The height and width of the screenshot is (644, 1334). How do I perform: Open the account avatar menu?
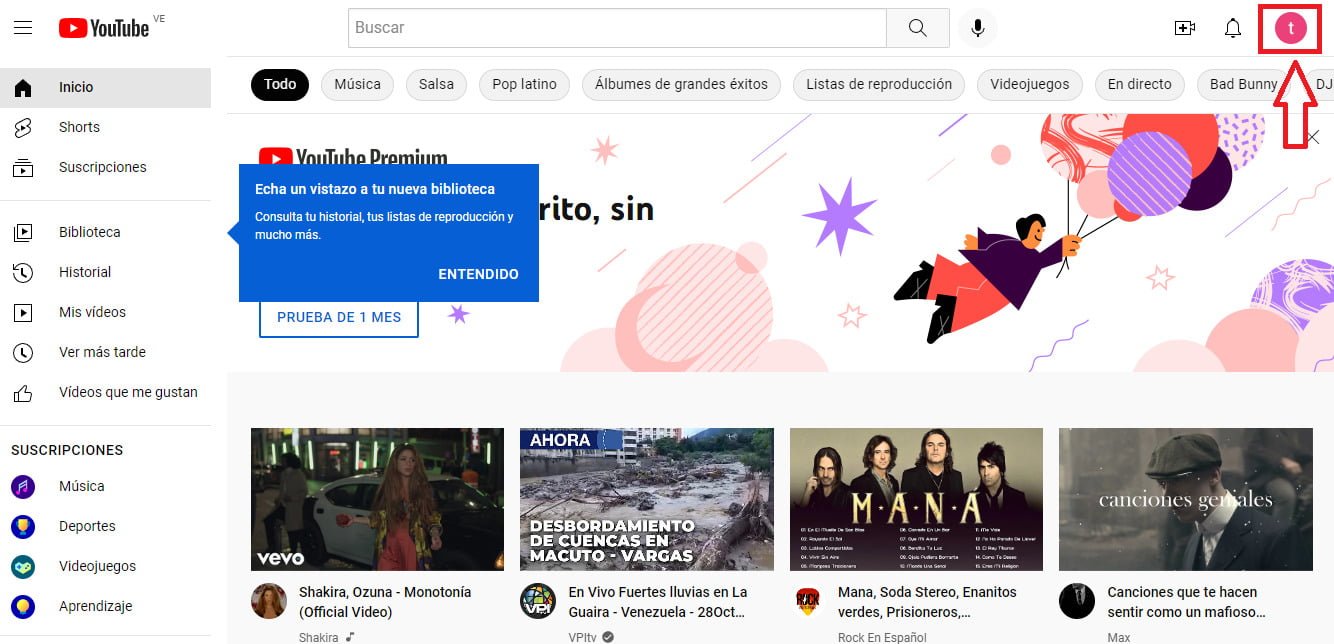click(x=1290, y=28)
